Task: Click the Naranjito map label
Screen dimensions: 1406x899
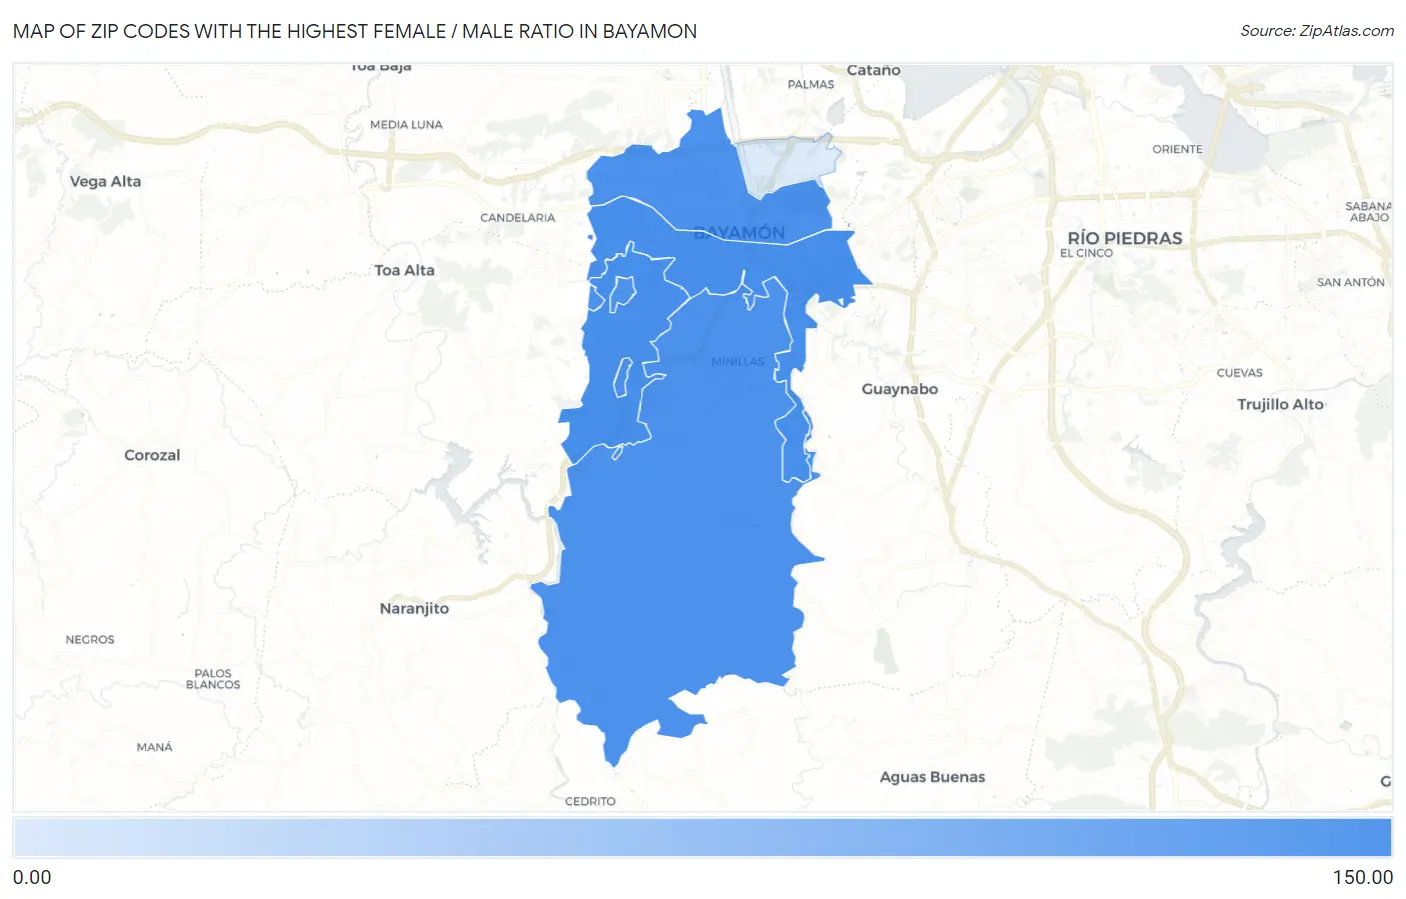Action: tap(414, 608)
